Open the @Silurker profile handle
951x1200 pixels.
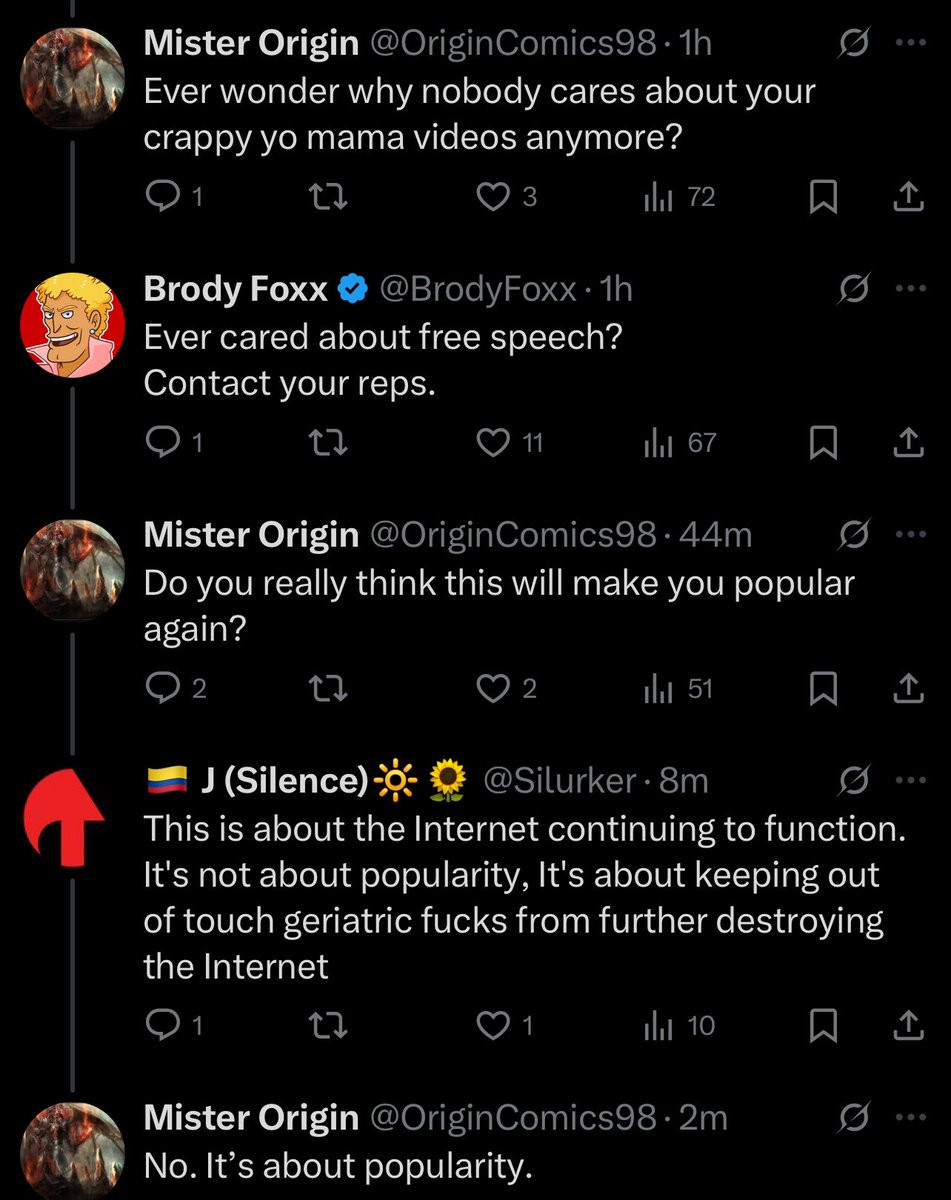[558, 780]
